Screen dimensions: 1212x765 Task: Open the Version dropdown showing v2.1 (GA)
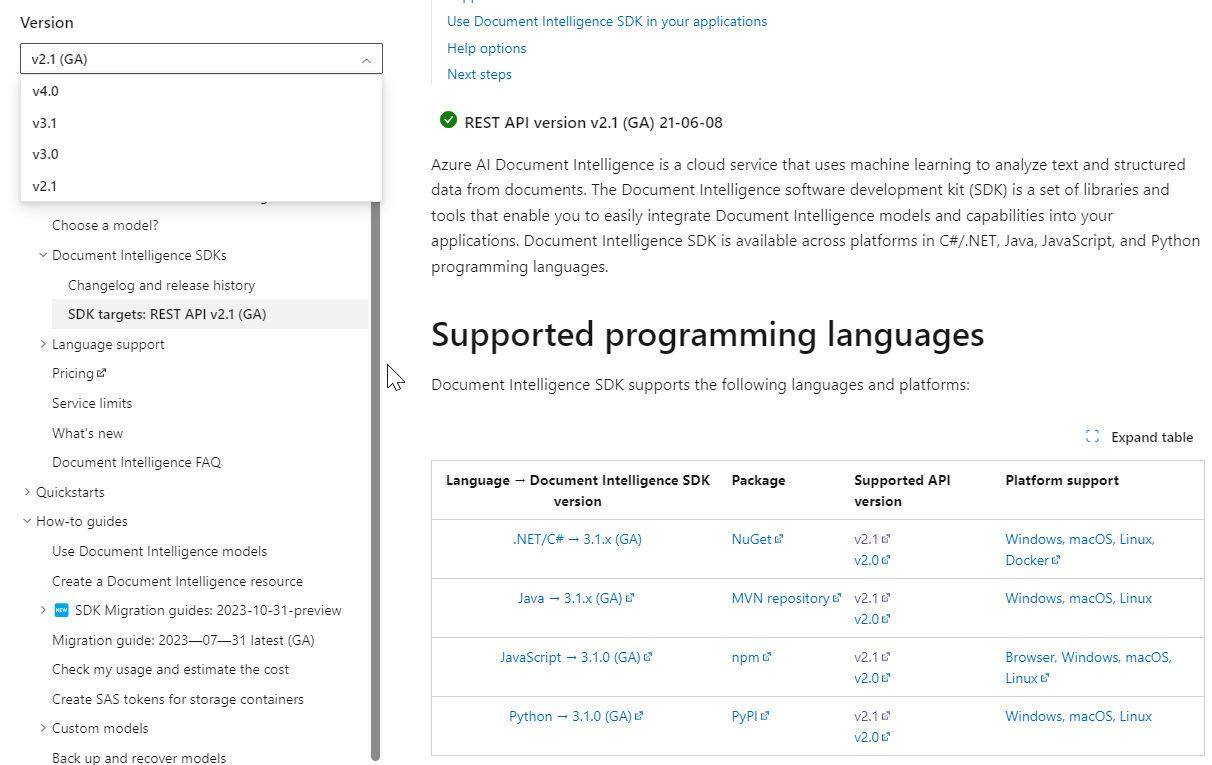click(x=201, y=59)
